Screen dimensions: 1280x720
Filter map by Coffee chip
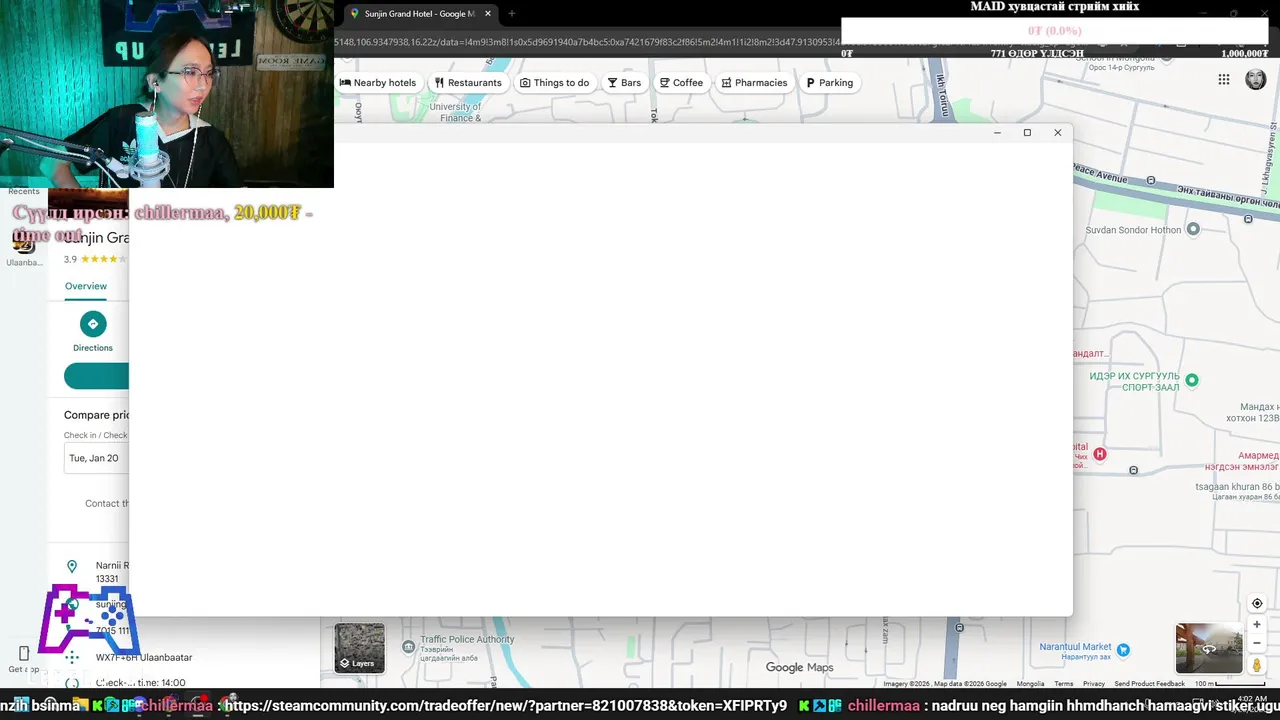click(681, 83)
